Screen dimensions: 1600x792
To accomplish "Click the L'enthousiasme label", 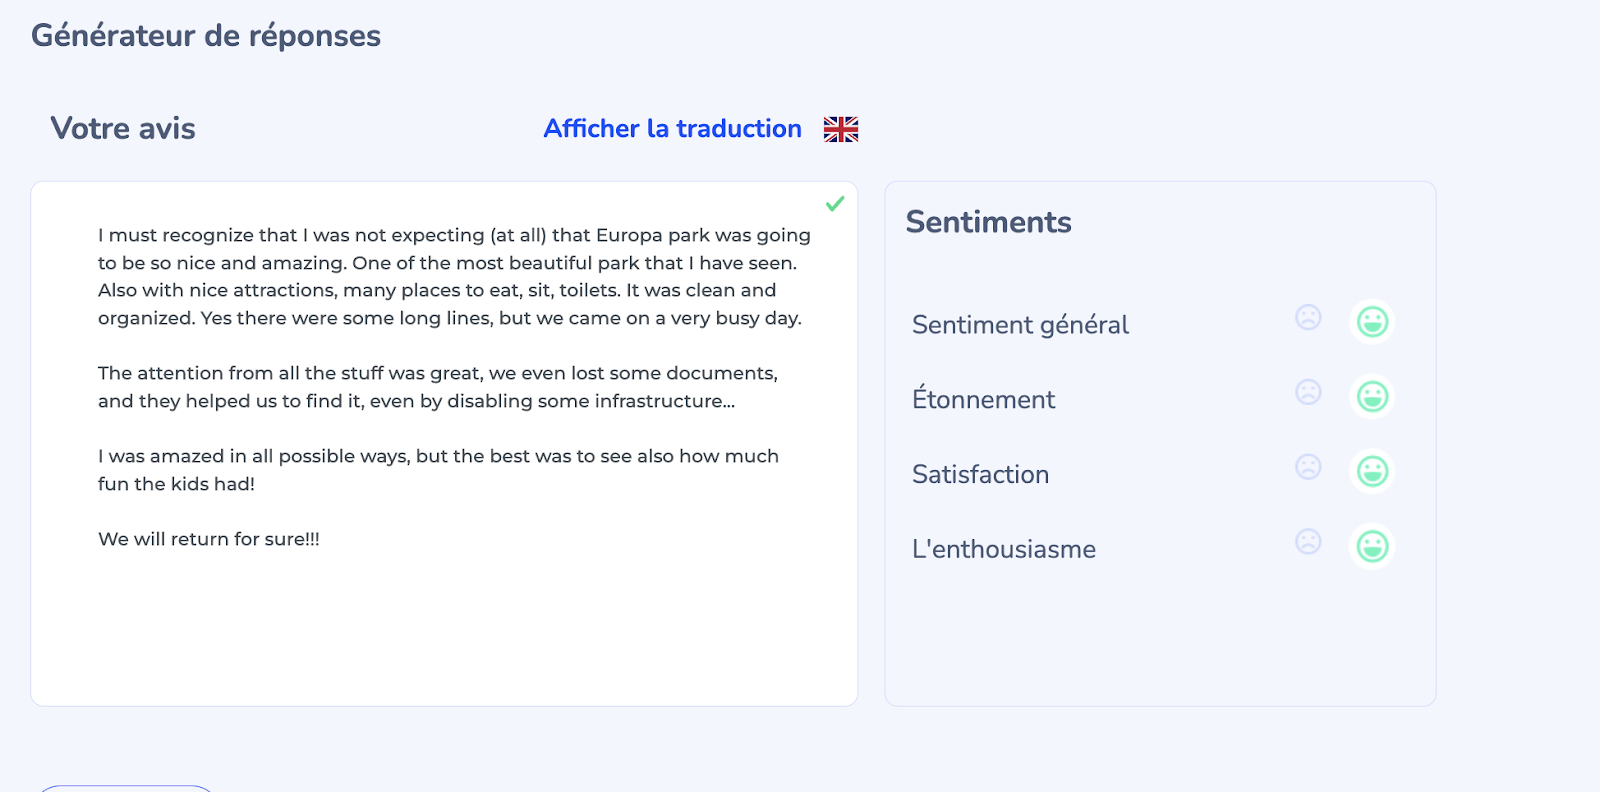I will tap(1003, 550).
